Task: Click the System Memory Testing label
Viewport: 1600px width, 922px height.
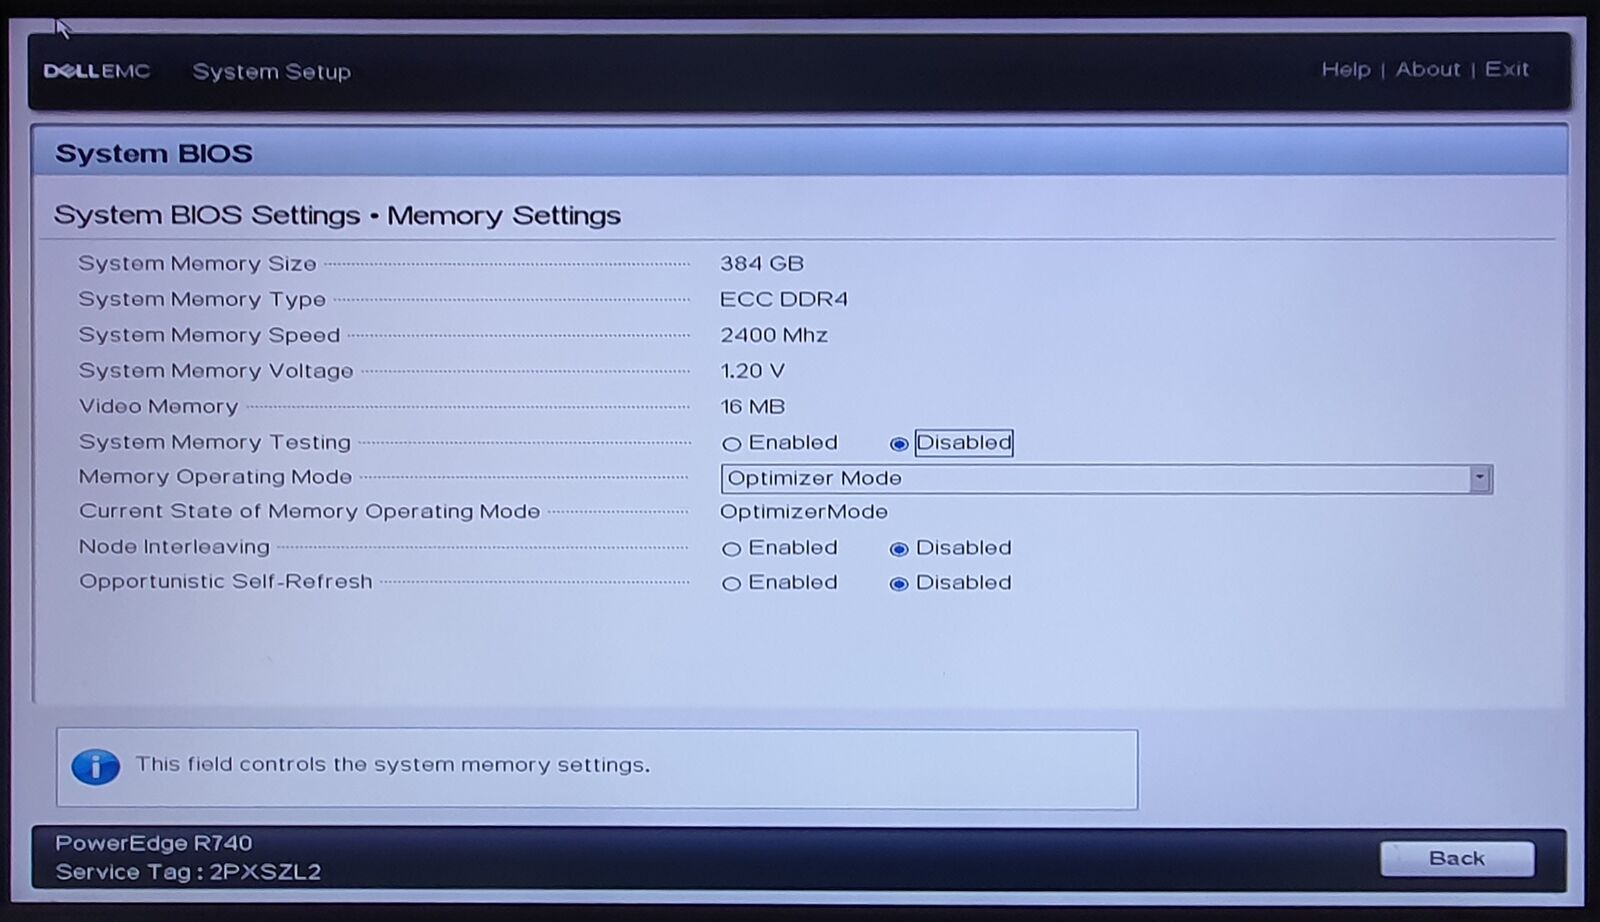Action: tap(215, 442)
